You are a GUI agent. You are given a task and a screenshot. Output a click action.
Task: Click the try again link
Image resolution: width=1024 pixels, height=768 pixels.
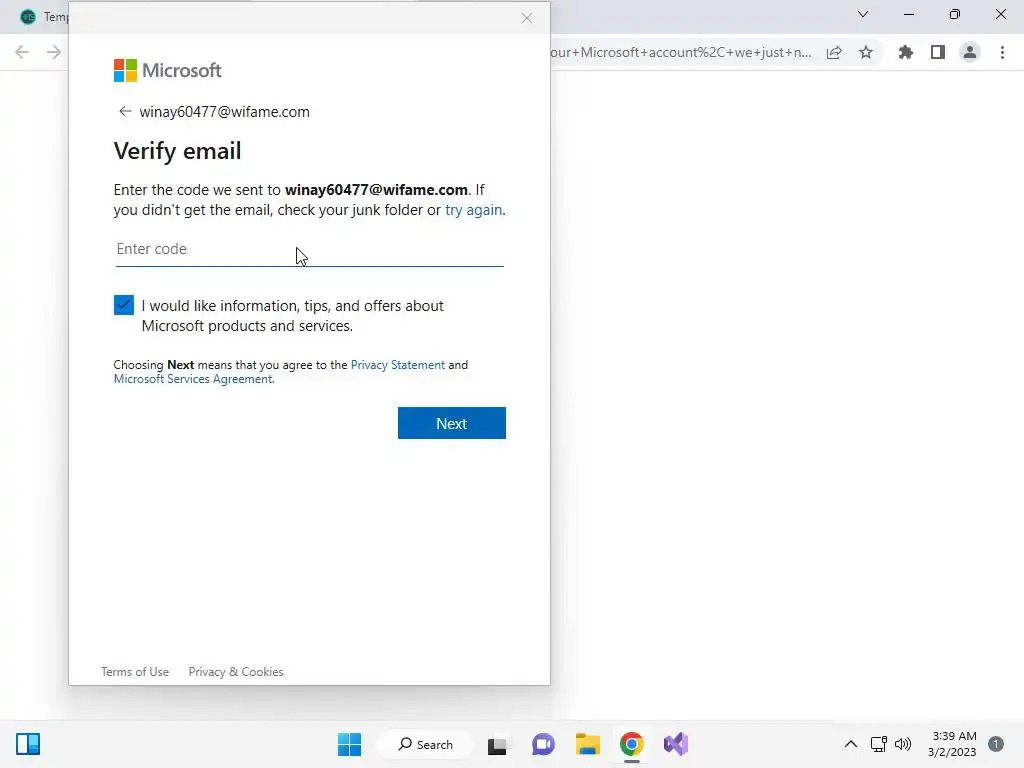473,210
